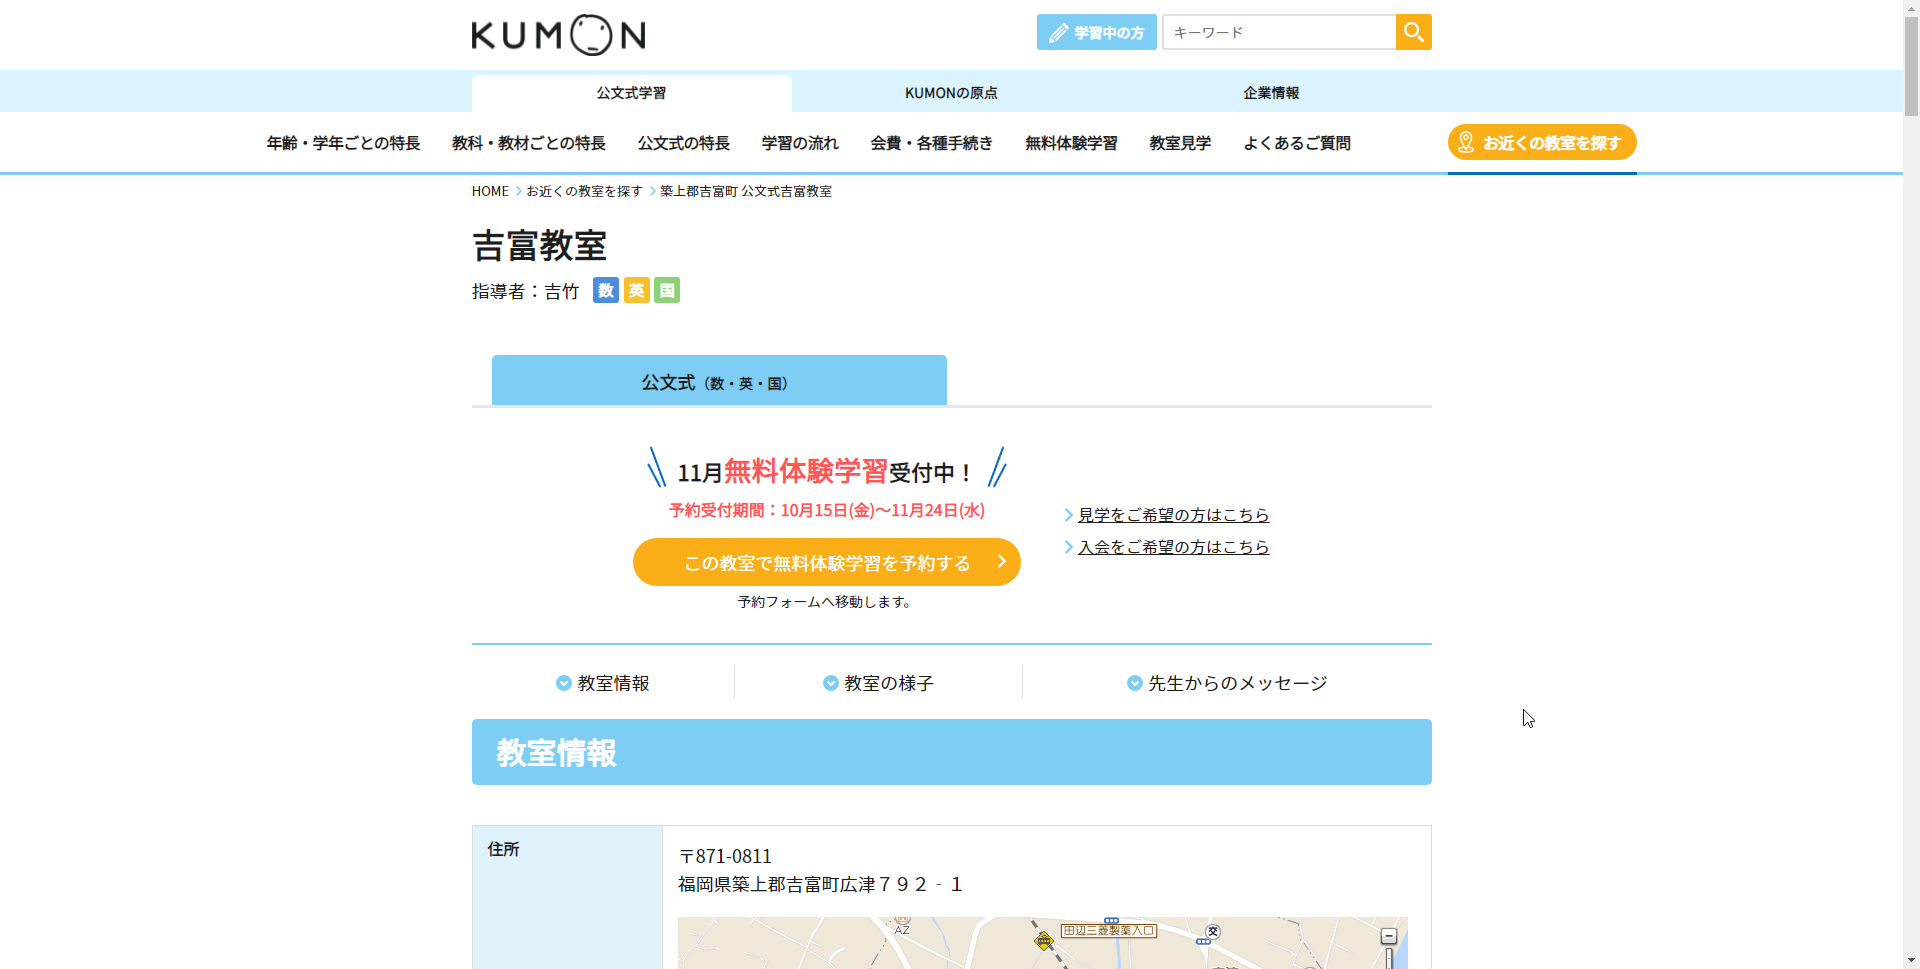Open 入会をご希望の方はこちら link

click(x=1173, y=547)
